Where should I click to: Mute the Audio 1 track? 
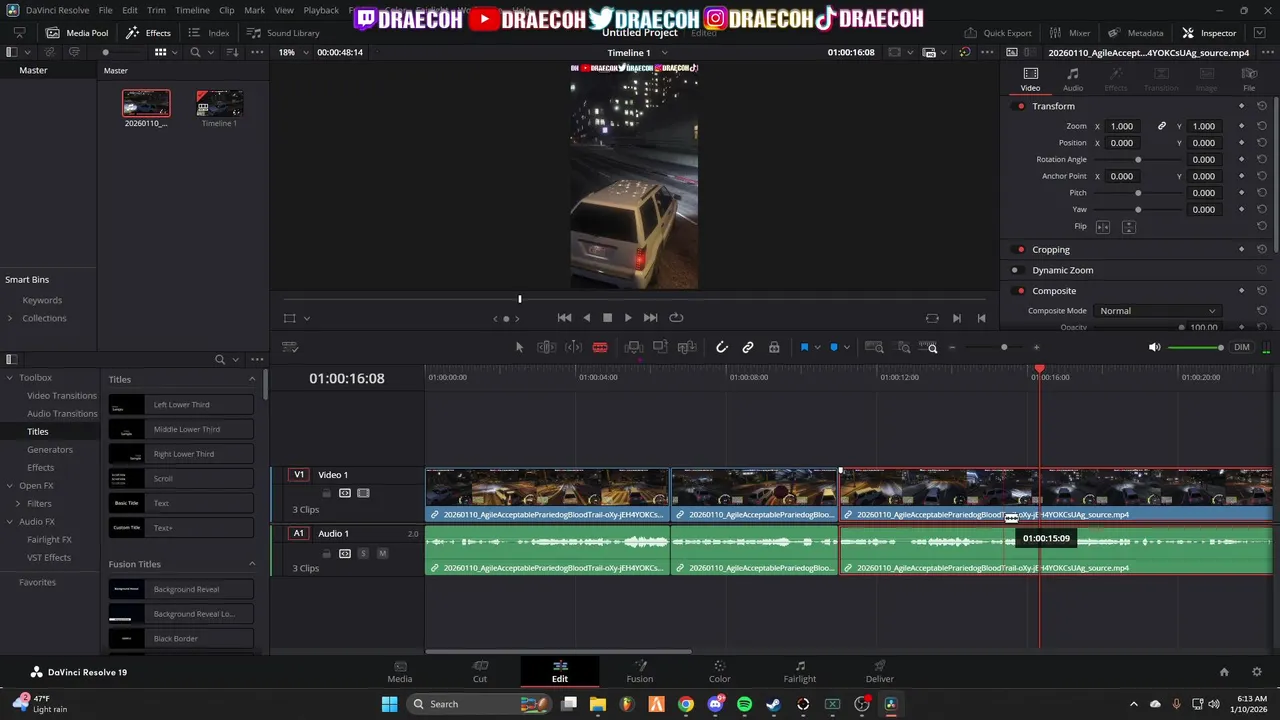382,553
